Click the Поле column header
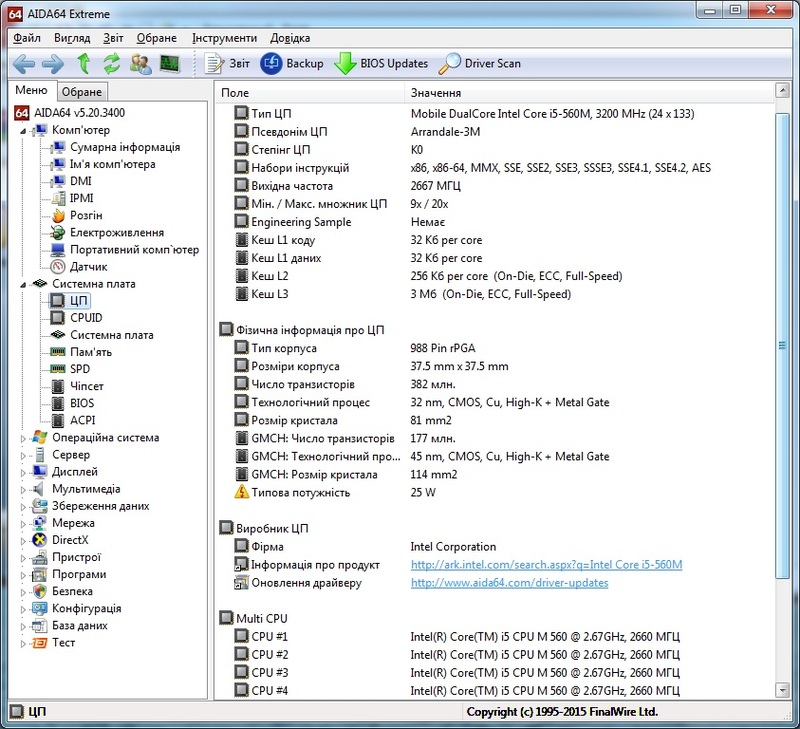This screenshot has height=729, width=800. 309,93
